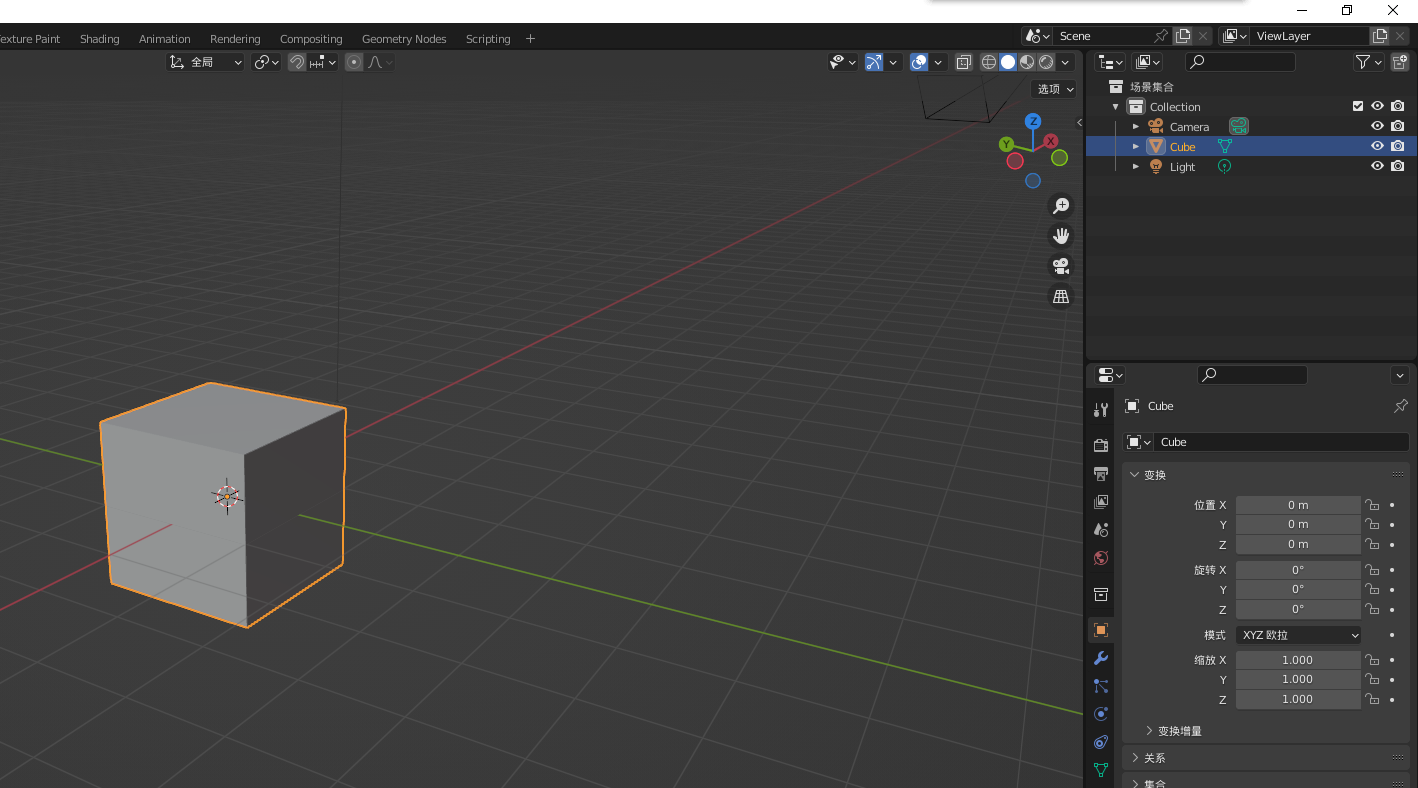The width and height of the screenshot is (1418, 788).
Task: Switch perspective/orthographic grid icon
Action: pos(1060,296)
